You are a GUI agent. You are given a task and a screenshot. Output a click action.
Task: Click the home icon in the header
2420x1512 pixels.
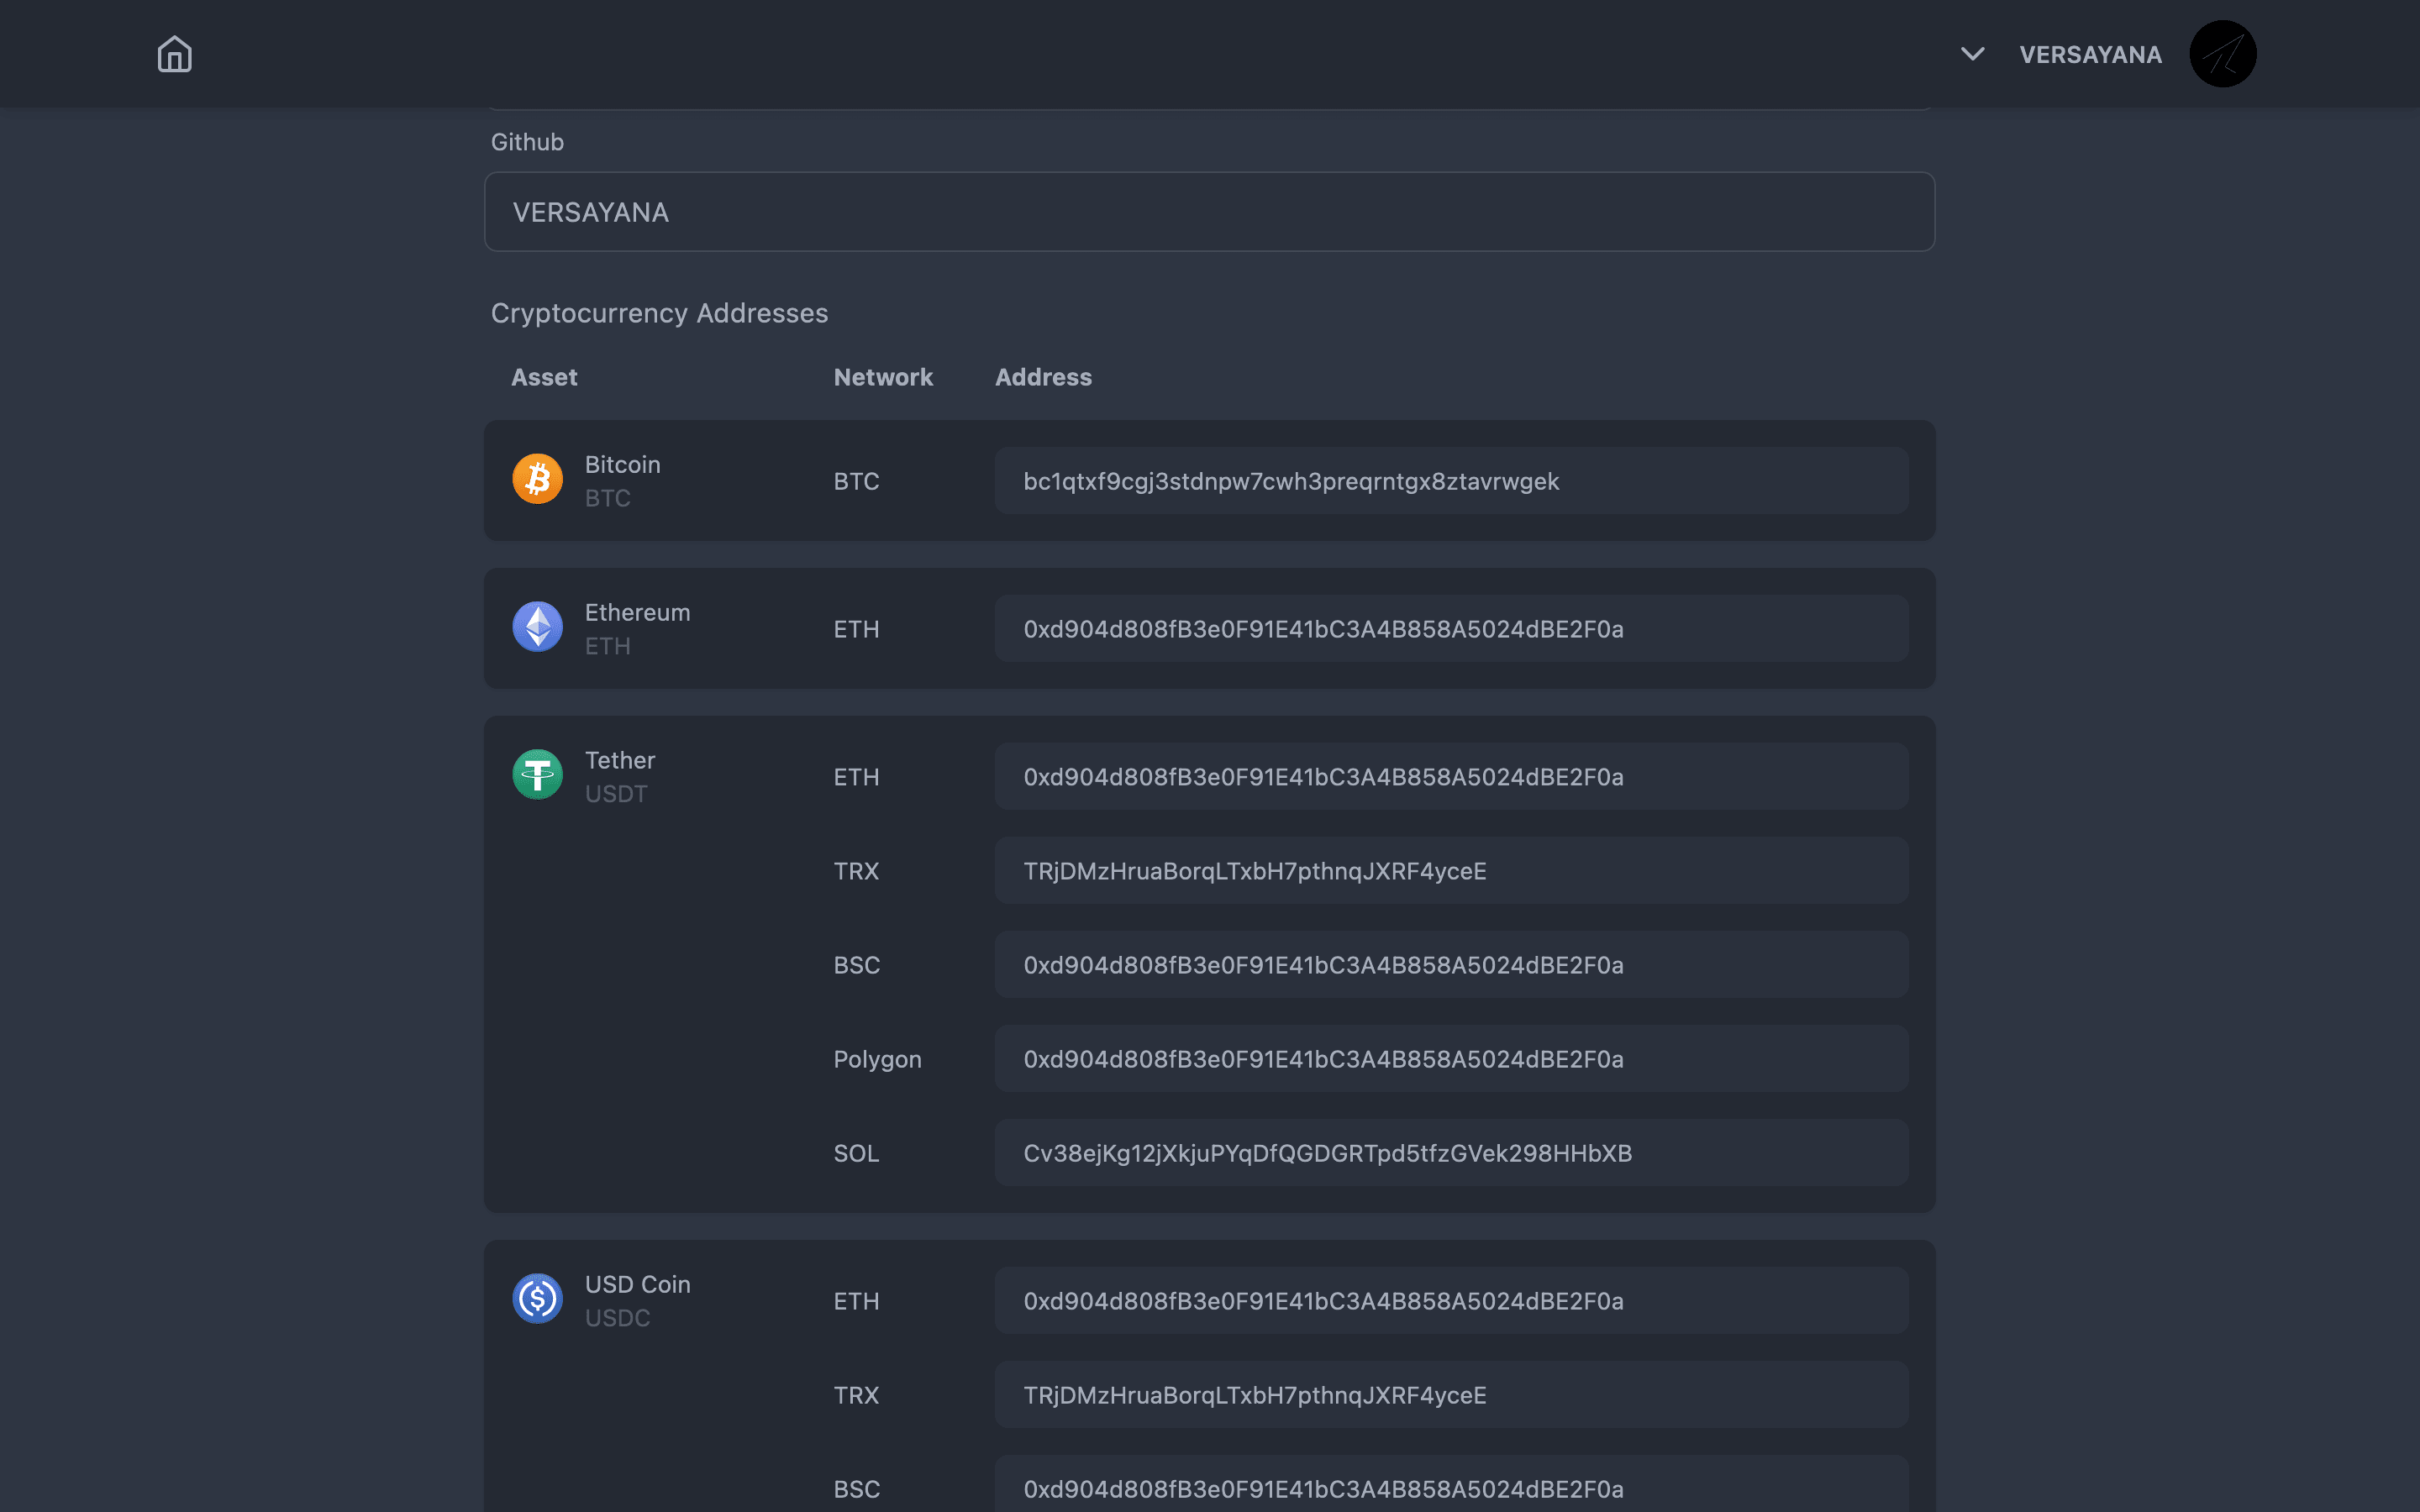175,54
